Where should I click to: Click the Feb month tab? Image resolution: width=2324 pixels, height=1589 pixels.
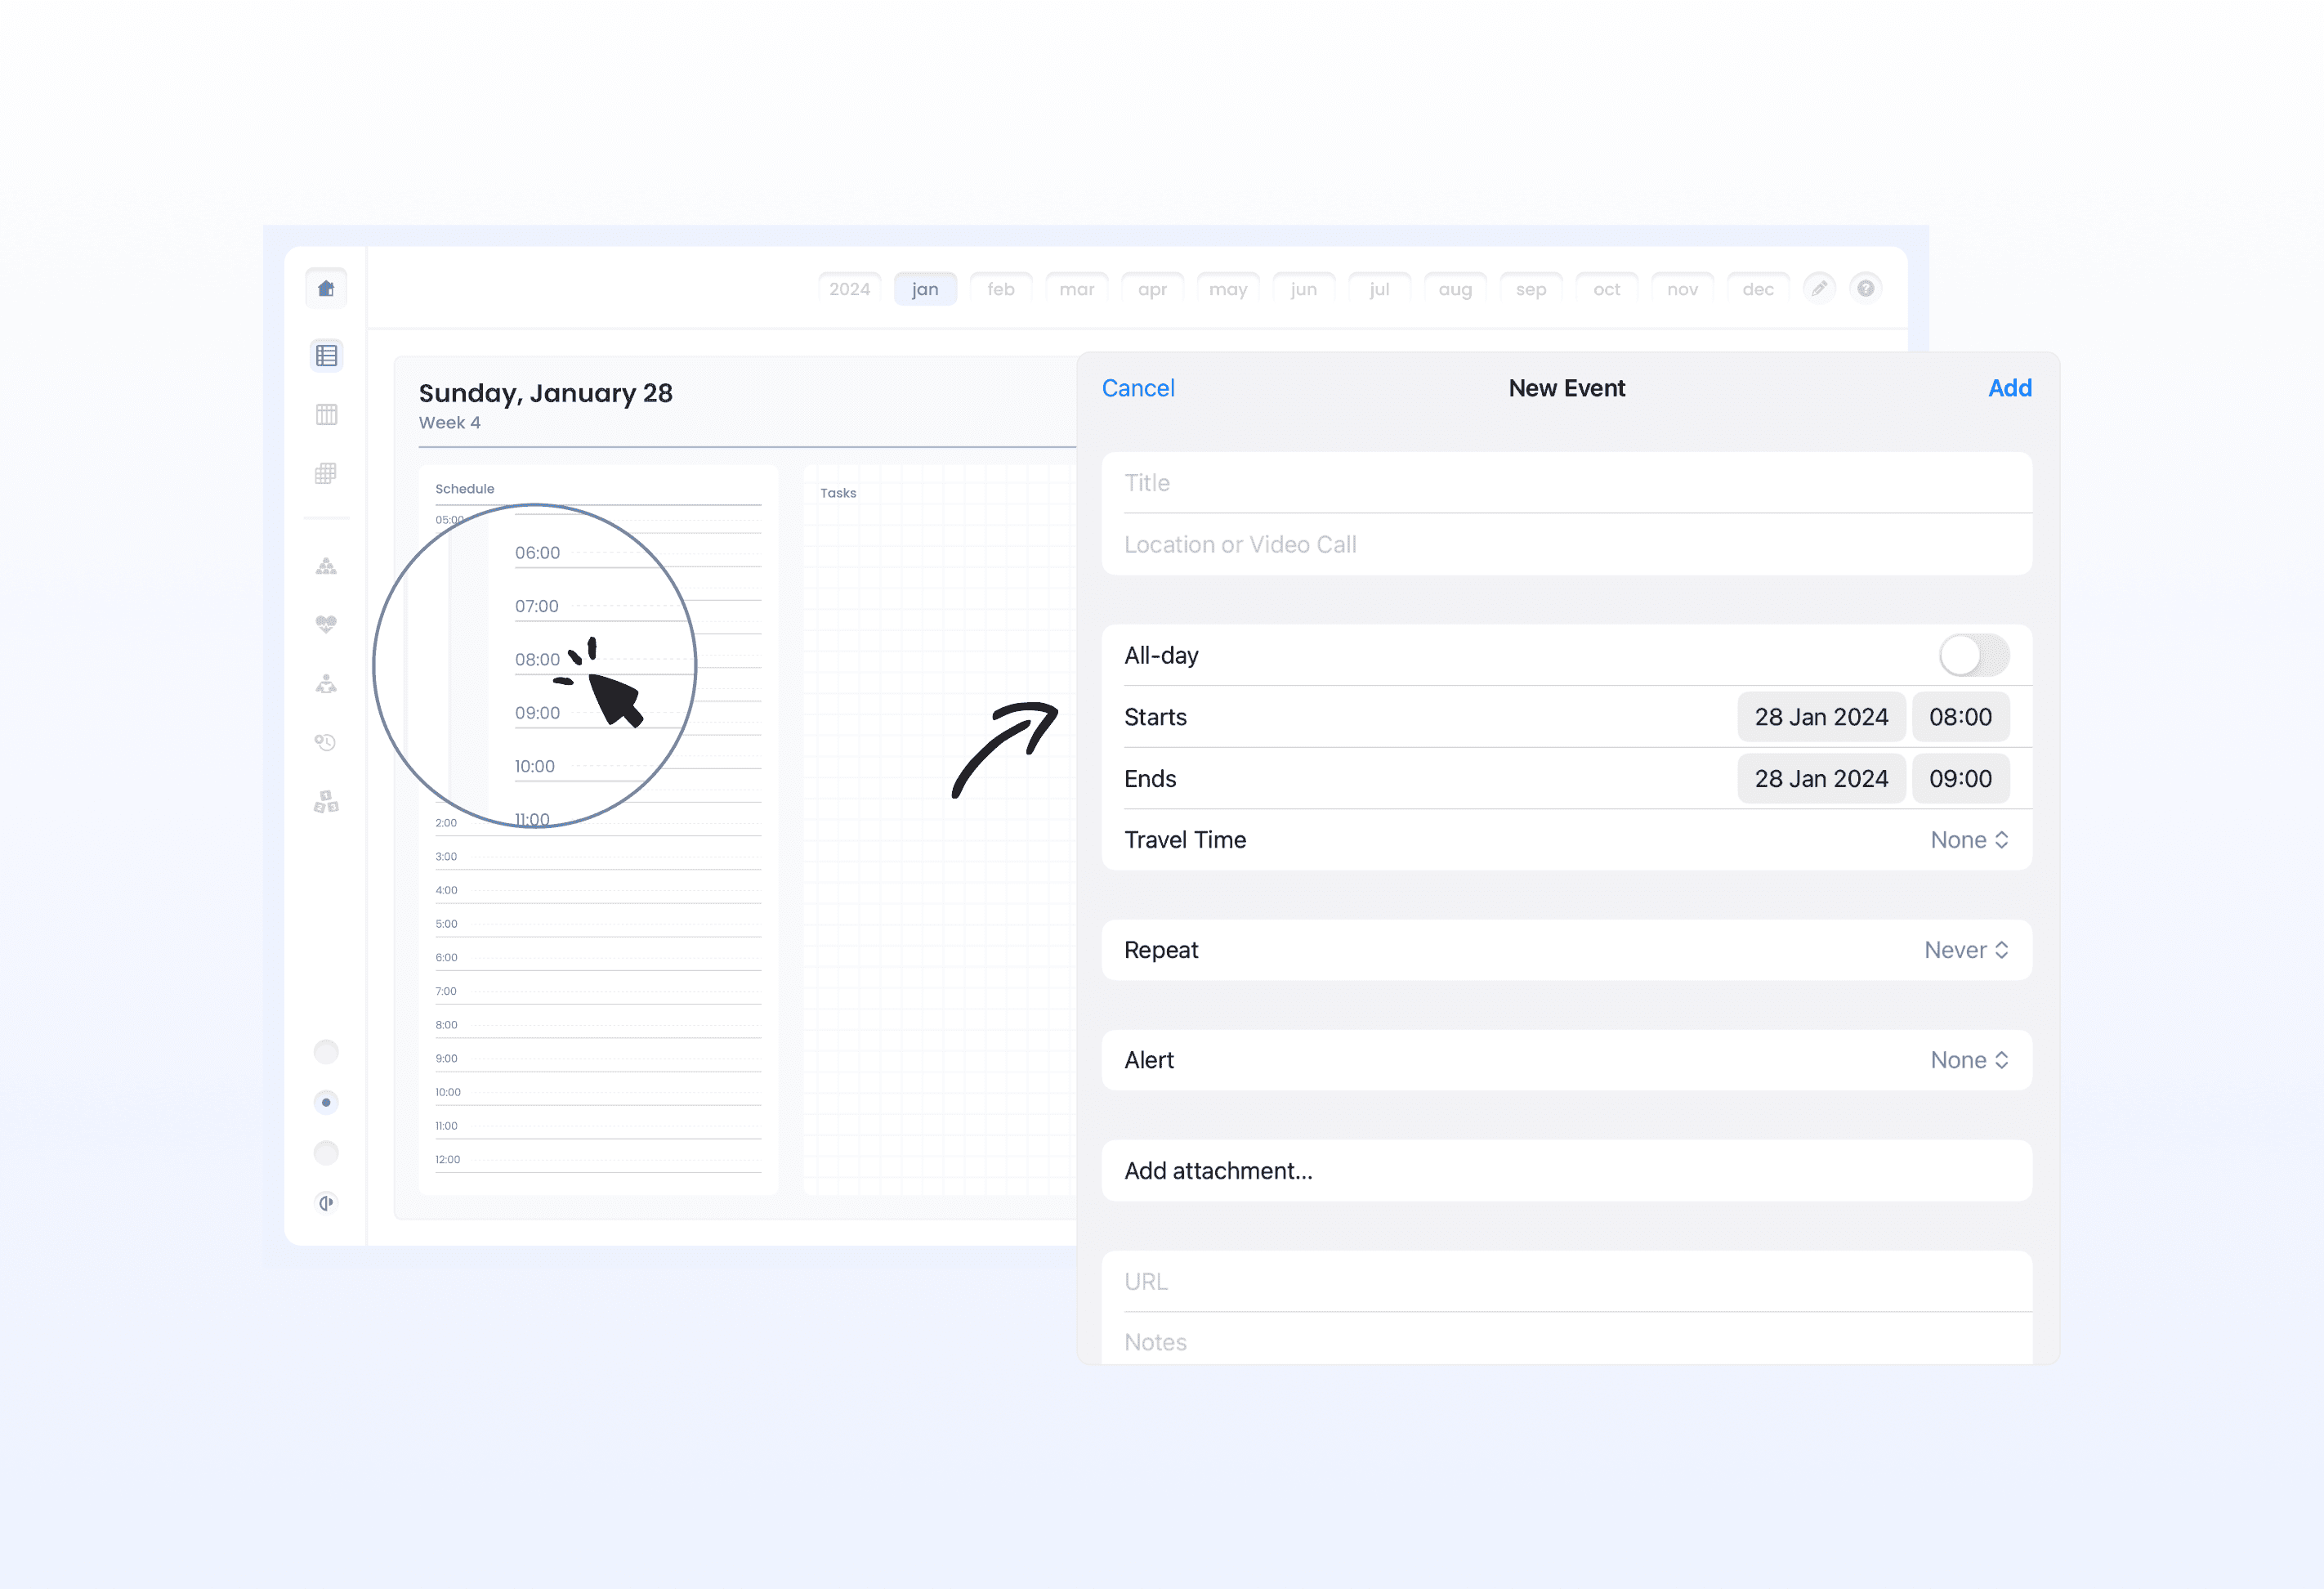click(999, 288)
